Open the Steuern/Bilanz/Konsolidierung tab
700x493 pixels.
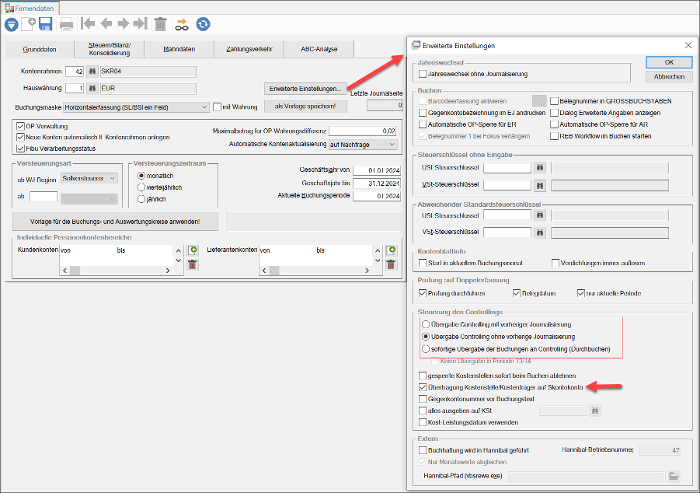click(109, 49)
